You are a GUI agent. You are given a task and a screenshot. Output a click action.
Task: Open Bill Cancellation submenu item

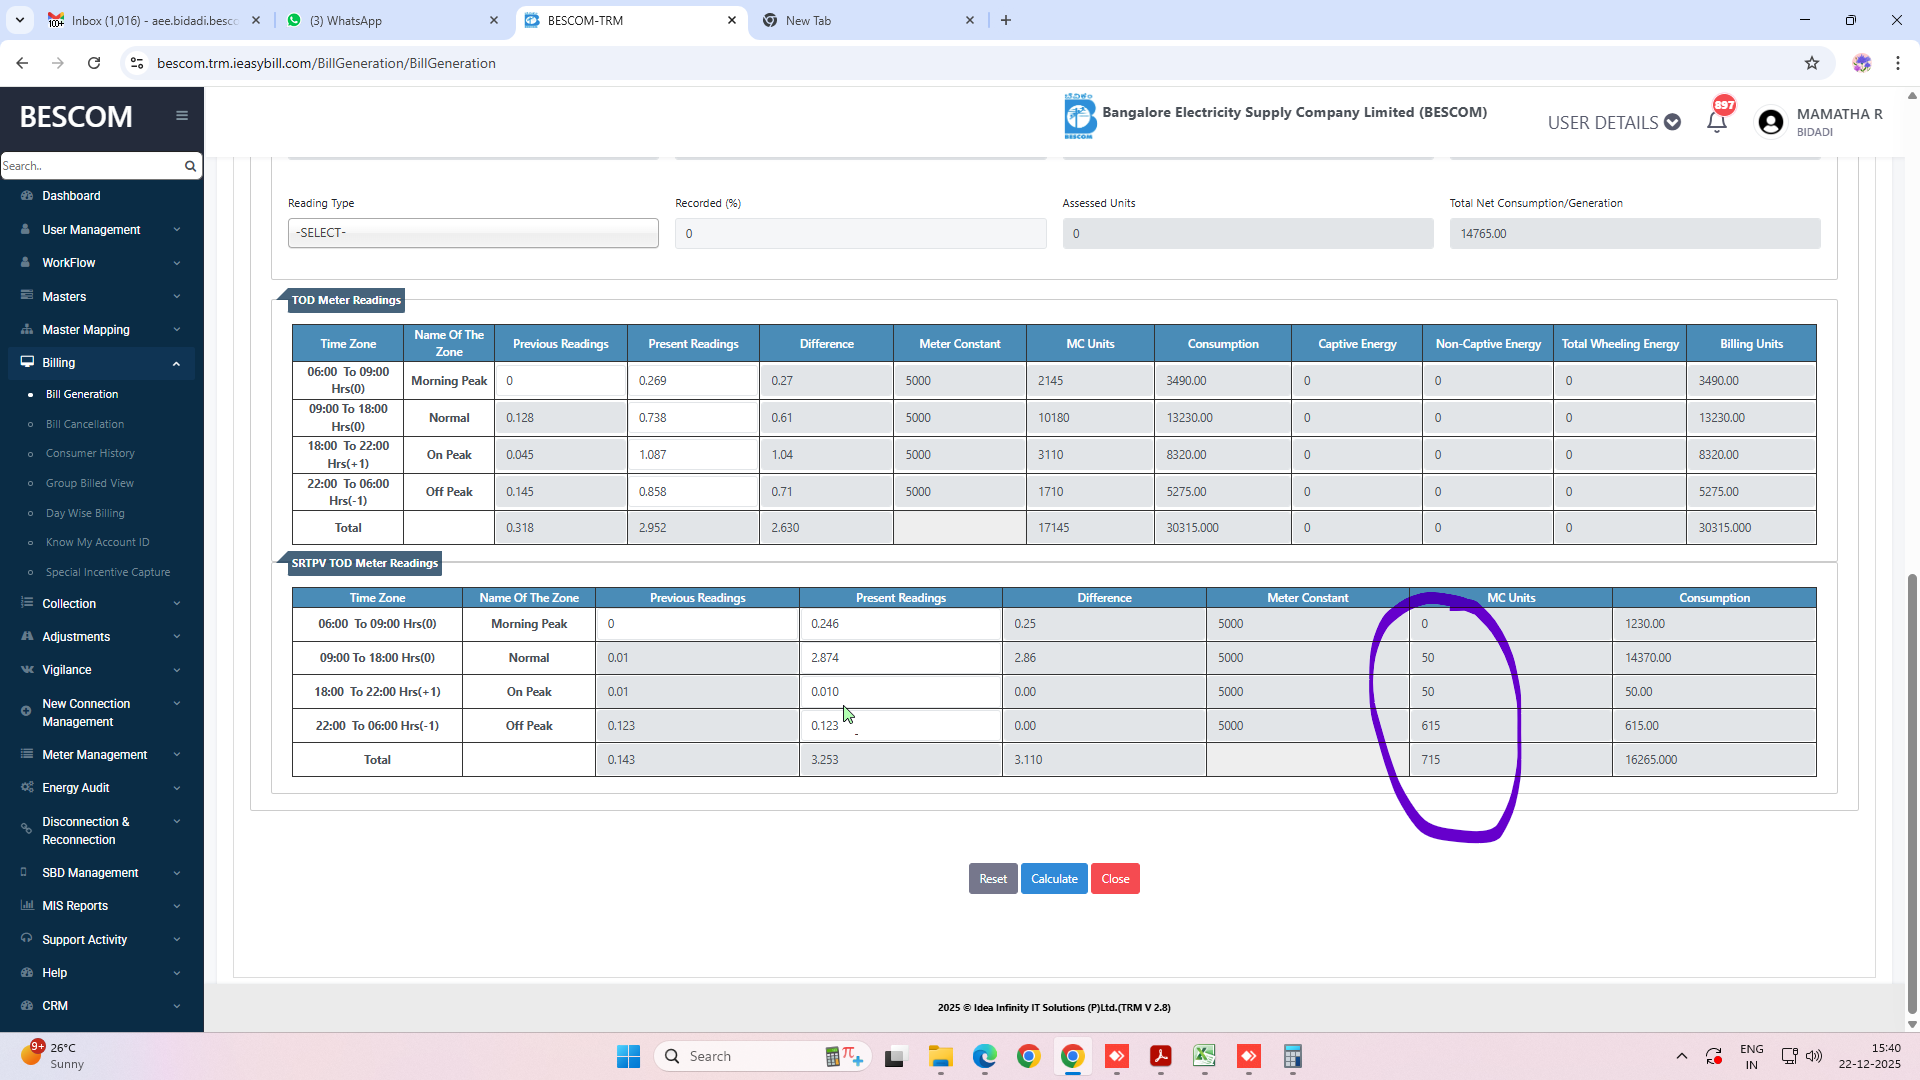click(x=85, y=424)
